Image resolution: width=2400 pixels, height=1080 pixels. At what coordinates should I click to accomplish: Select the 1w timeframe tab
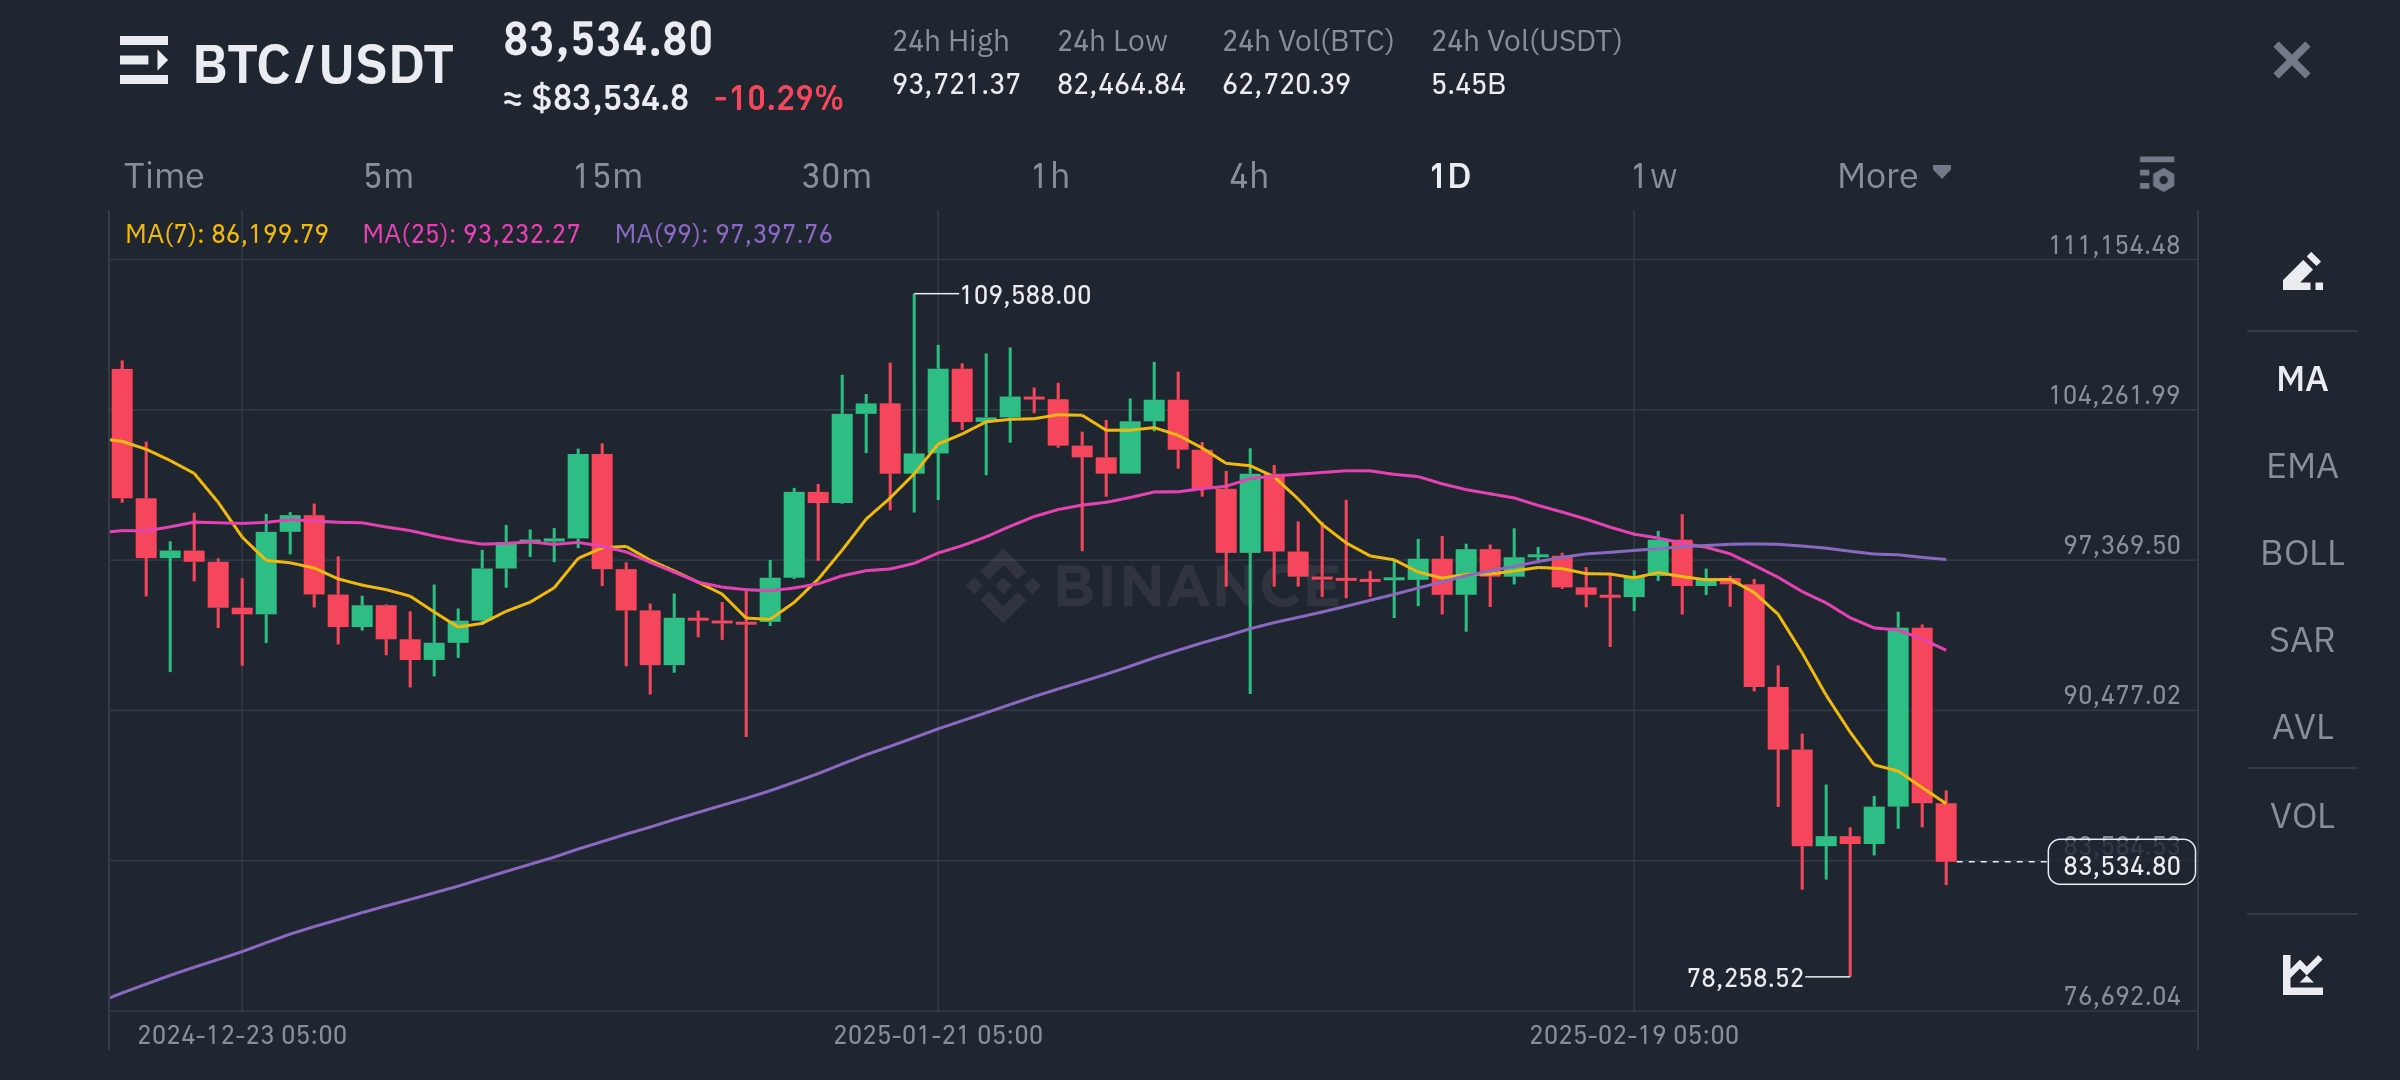(x=1653, y=176)
